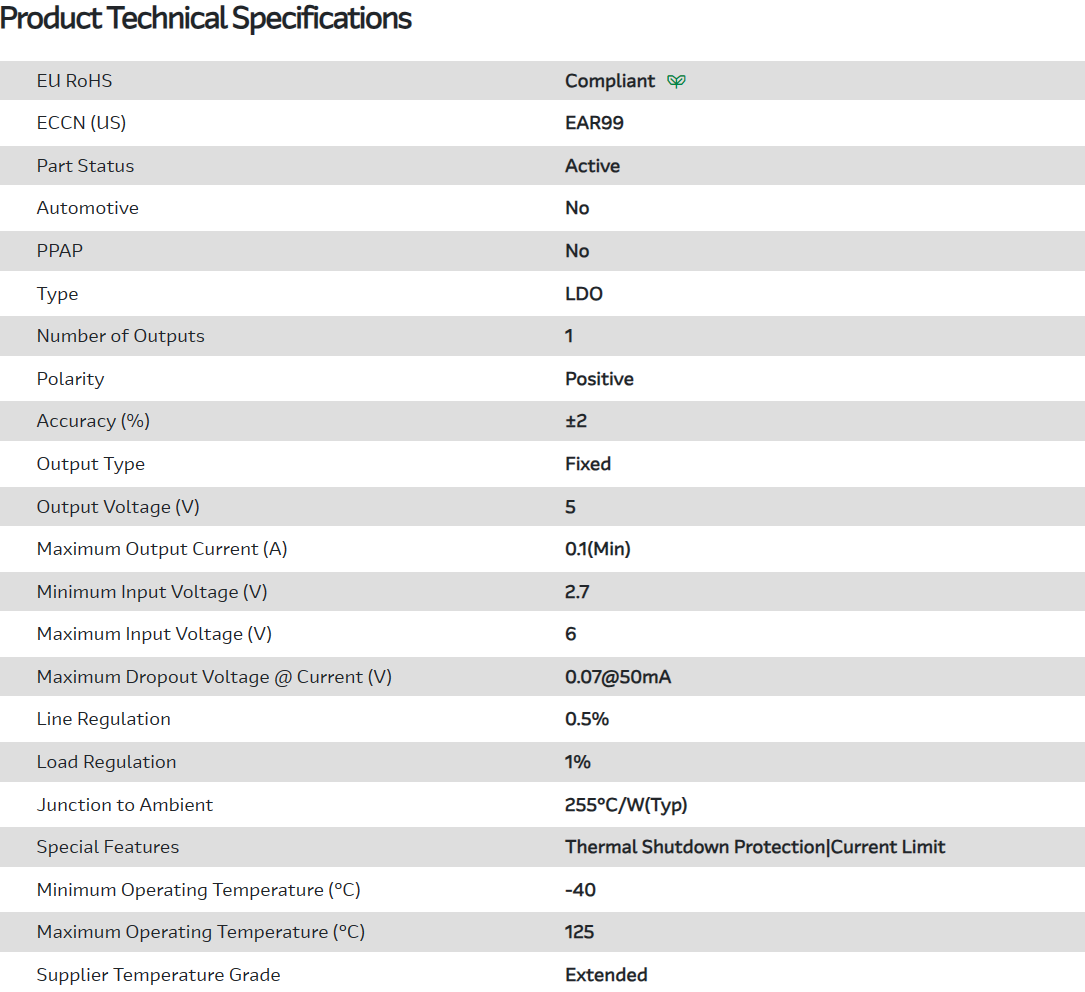Image resolution: width=1085 pixels, height=992 pixels.
Task: Select the EU RoHS Compliant value
Action: pos(610,81)
